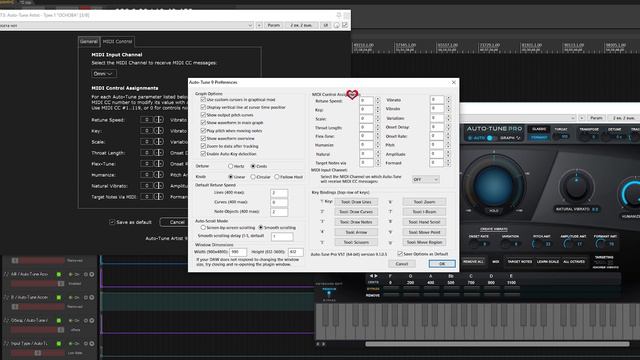The image size is (640, 360).
Task: Uncheck Use custom cursors in graphical mode
Action: pos(203,100)
